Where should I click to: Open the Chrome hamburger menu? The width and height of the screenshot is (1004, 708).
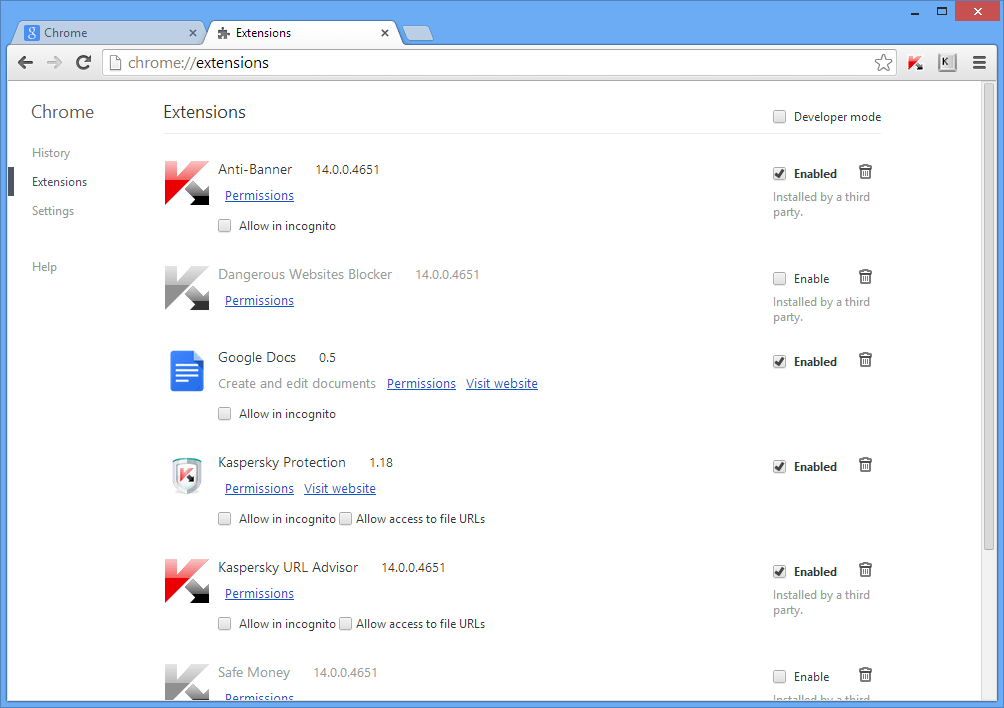pos(979,63)
